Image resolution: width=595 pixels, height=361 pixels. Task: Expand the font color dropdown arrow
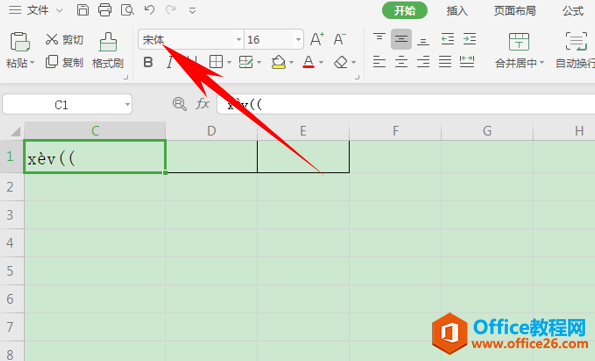321,62
